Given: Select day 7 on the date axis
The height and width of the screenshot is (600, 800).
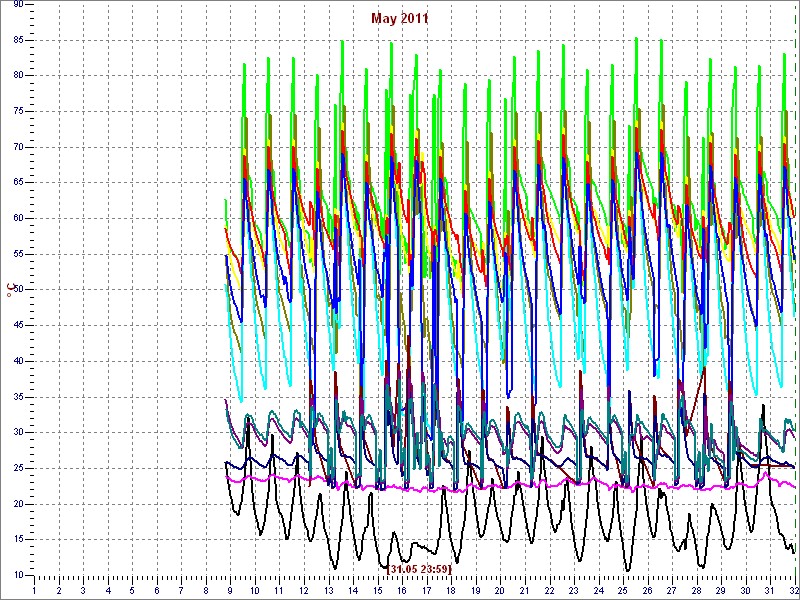Looking at the screenshot, I should click(x=181, y=591).
